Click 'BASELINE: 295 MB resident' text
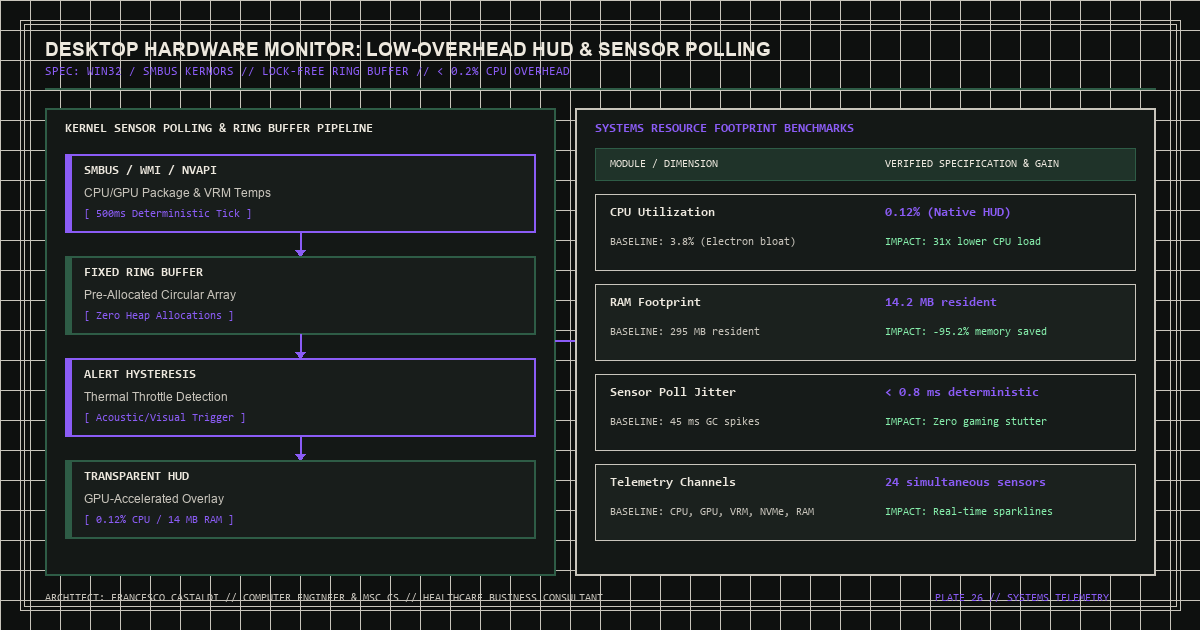This screenshot has width=1200, height=630. (x=685, y=332)
